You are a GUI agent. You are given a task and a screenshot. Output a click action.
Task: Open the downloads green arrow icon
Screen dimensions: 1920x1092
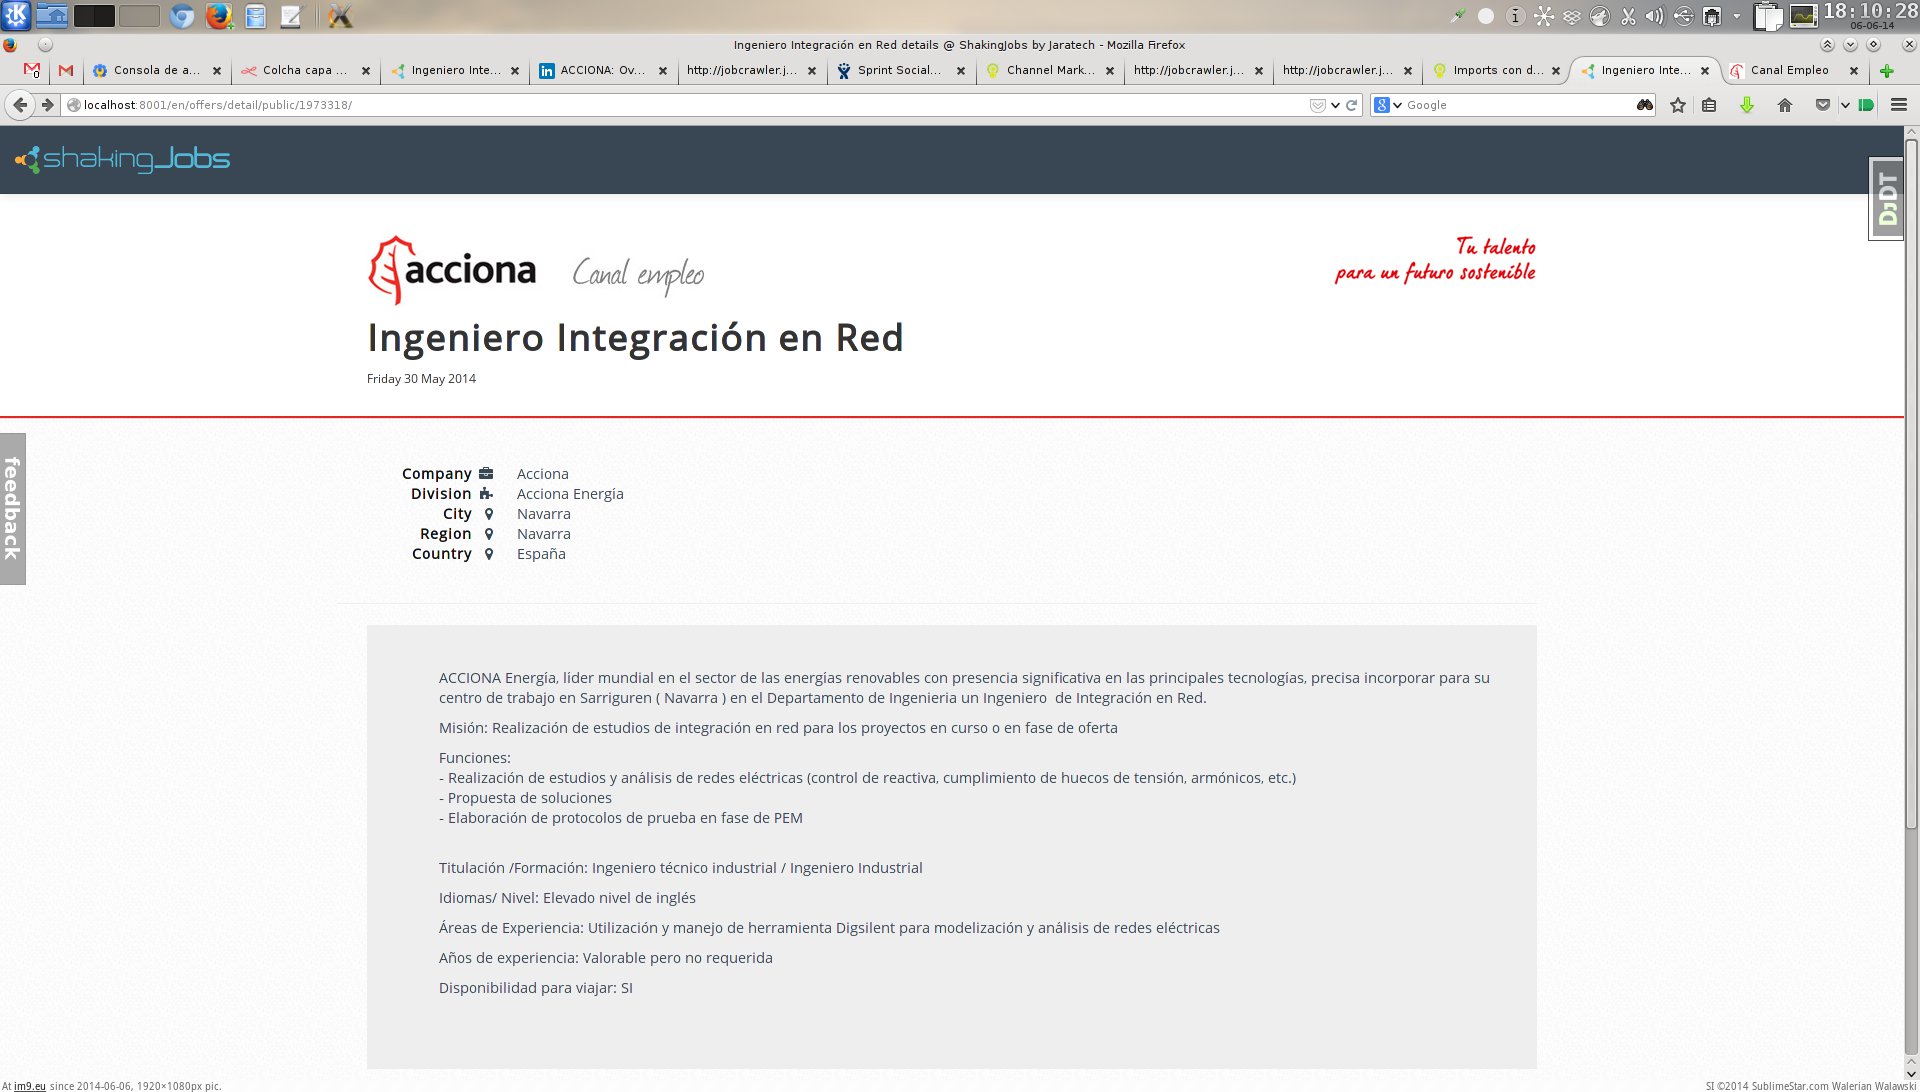(x=1747, y=105)
